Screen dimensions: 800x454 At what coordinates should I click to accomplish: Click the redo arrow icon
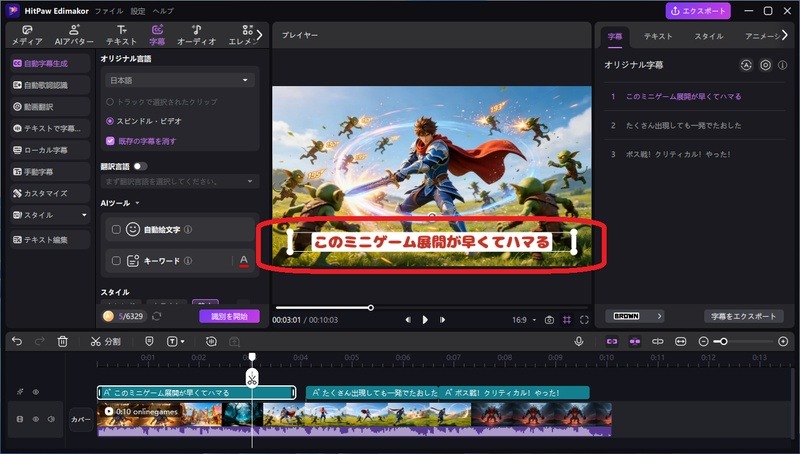pyautogui.click(x=39, y=341)
